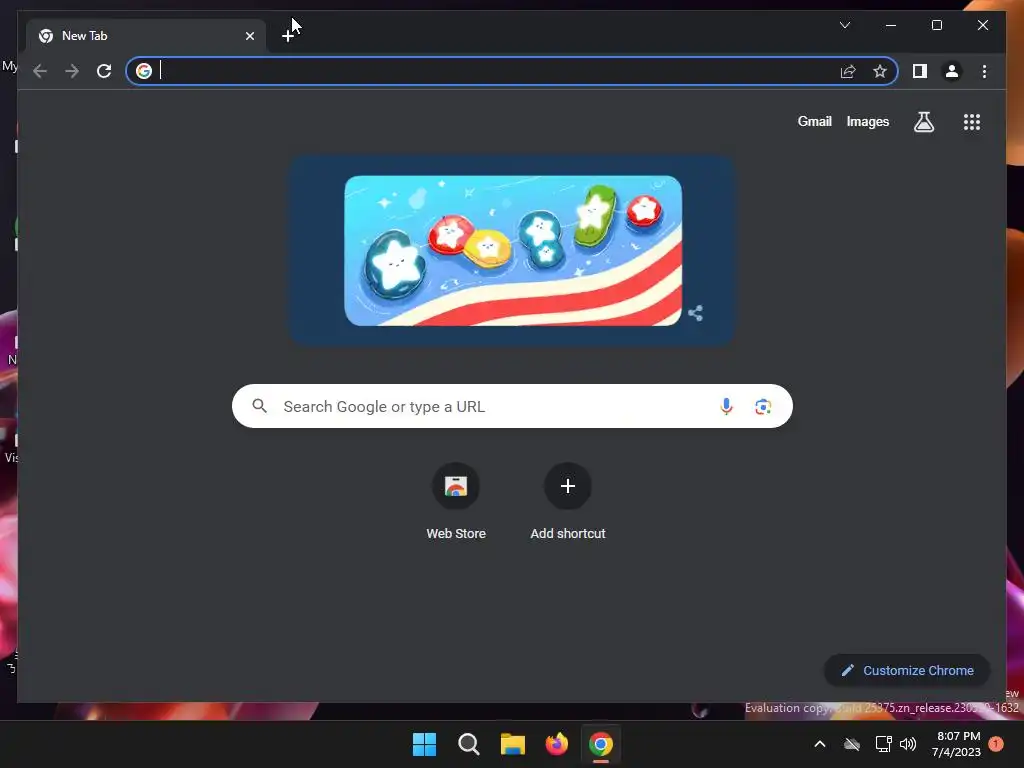
Task: Close the New Tab tab
Action: (249, 36)
